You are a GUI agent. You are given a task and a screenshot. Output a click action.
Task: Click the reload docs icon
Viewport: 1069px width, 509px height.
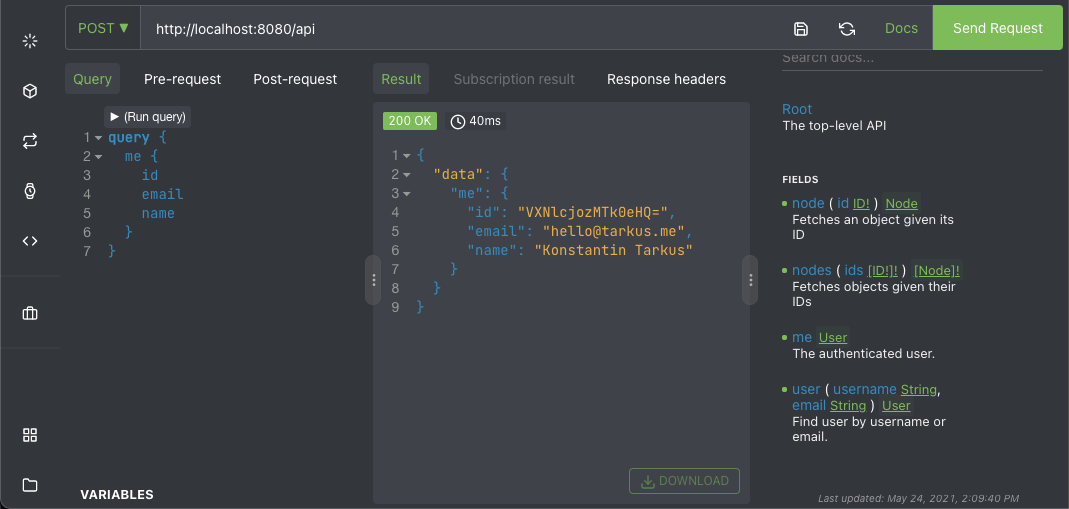coord(847,29)
